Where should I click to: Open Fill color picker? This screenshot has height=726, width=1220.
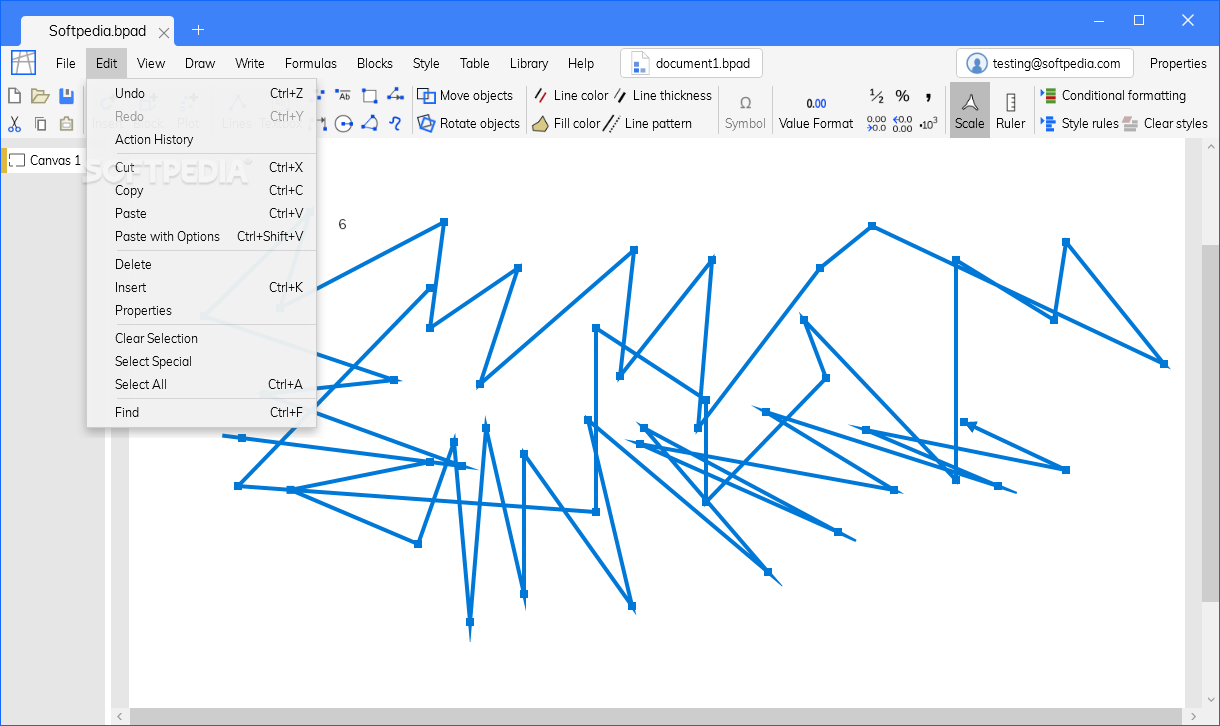click(566, 124)
